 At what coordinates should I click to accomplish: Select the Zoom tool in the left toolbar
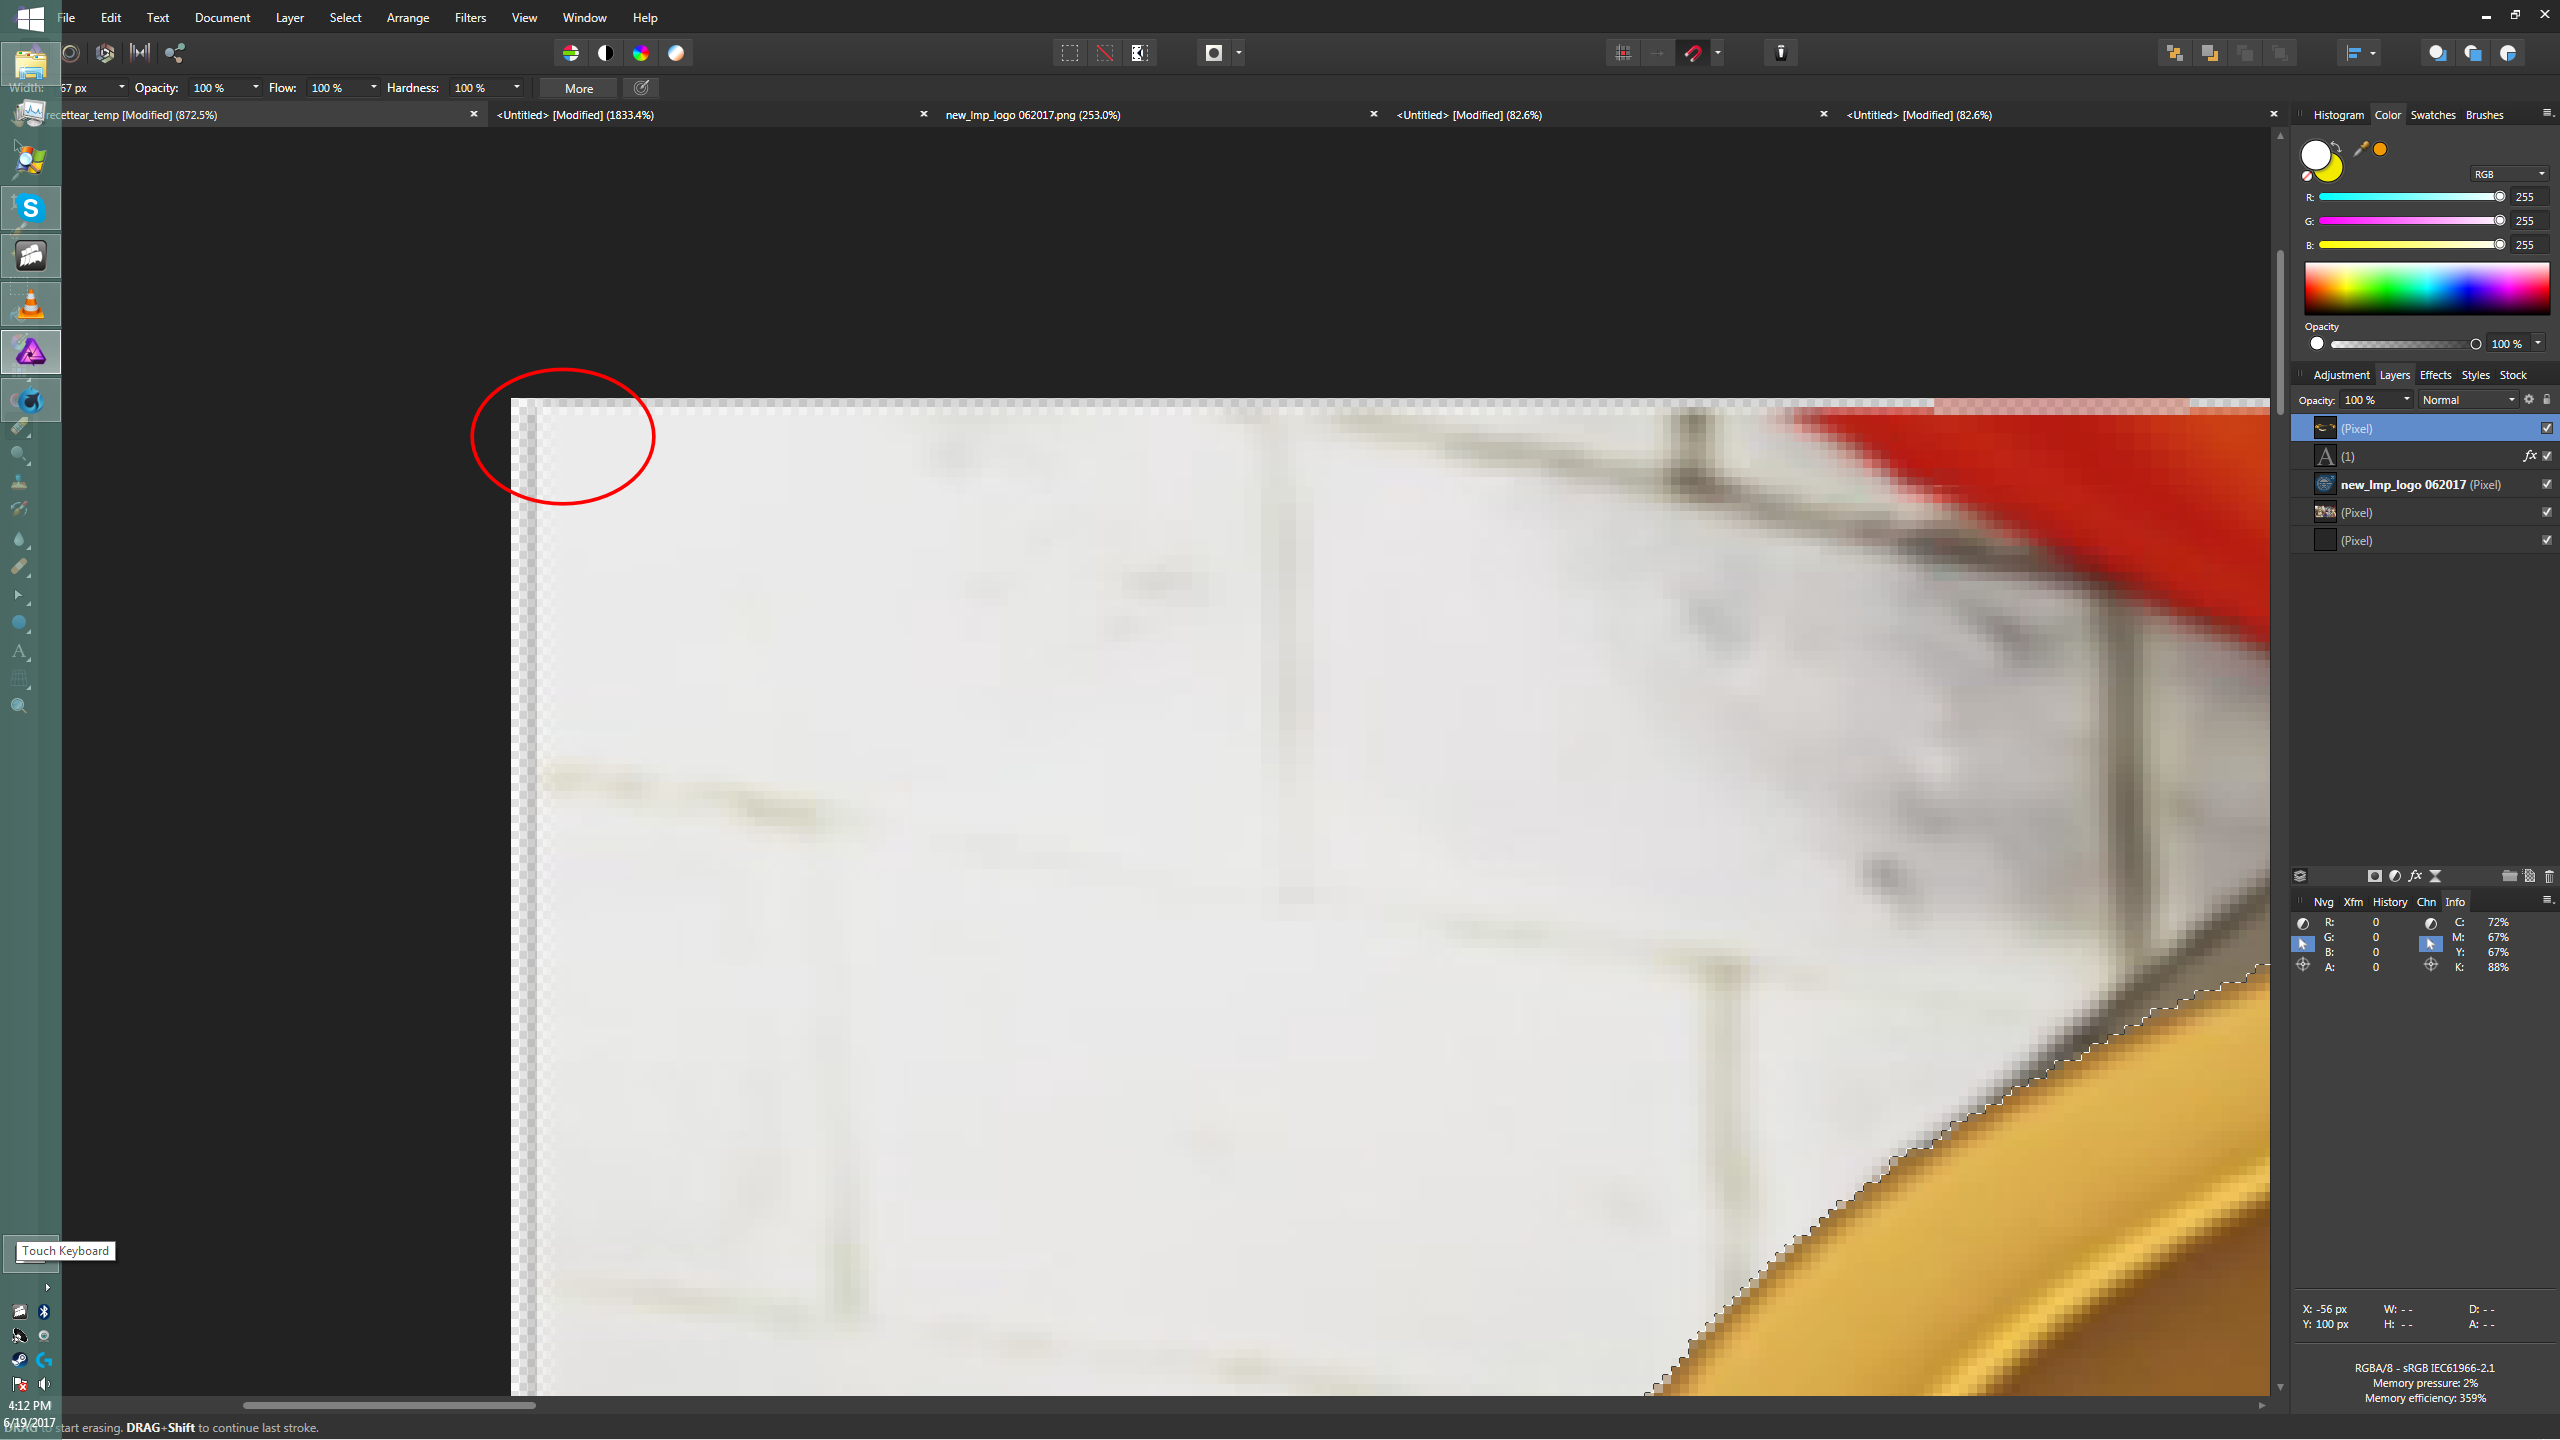tap(19, 706)
